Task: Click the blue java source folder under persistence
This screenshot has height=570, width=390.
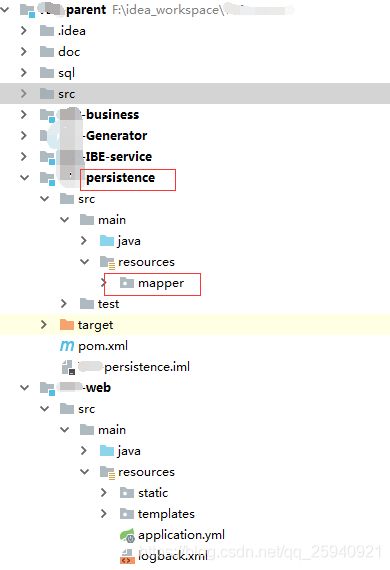Action: [x=107, y=241]
